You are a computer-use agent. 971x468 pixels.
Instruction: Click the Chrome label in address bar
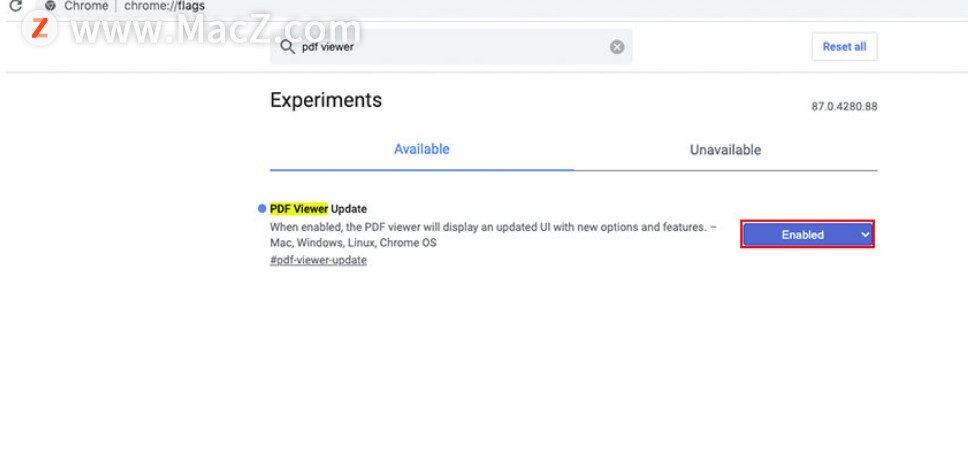coord(86,6)
